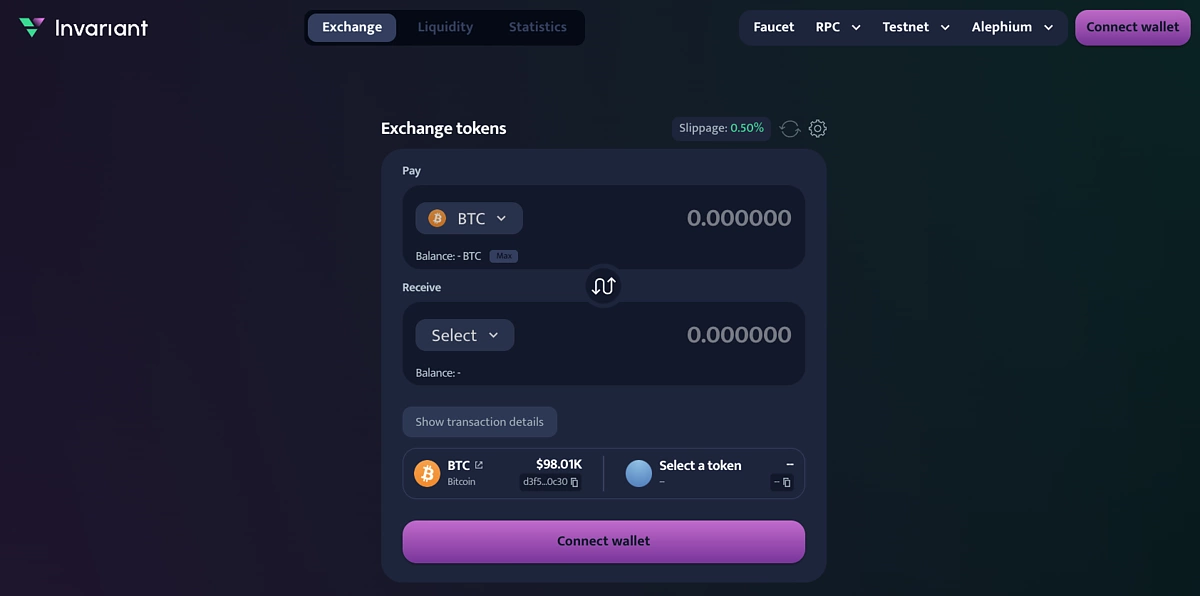Click the Connect wallet button
The width and height of the screenshot is (1200, 596).
(1132, 27)
